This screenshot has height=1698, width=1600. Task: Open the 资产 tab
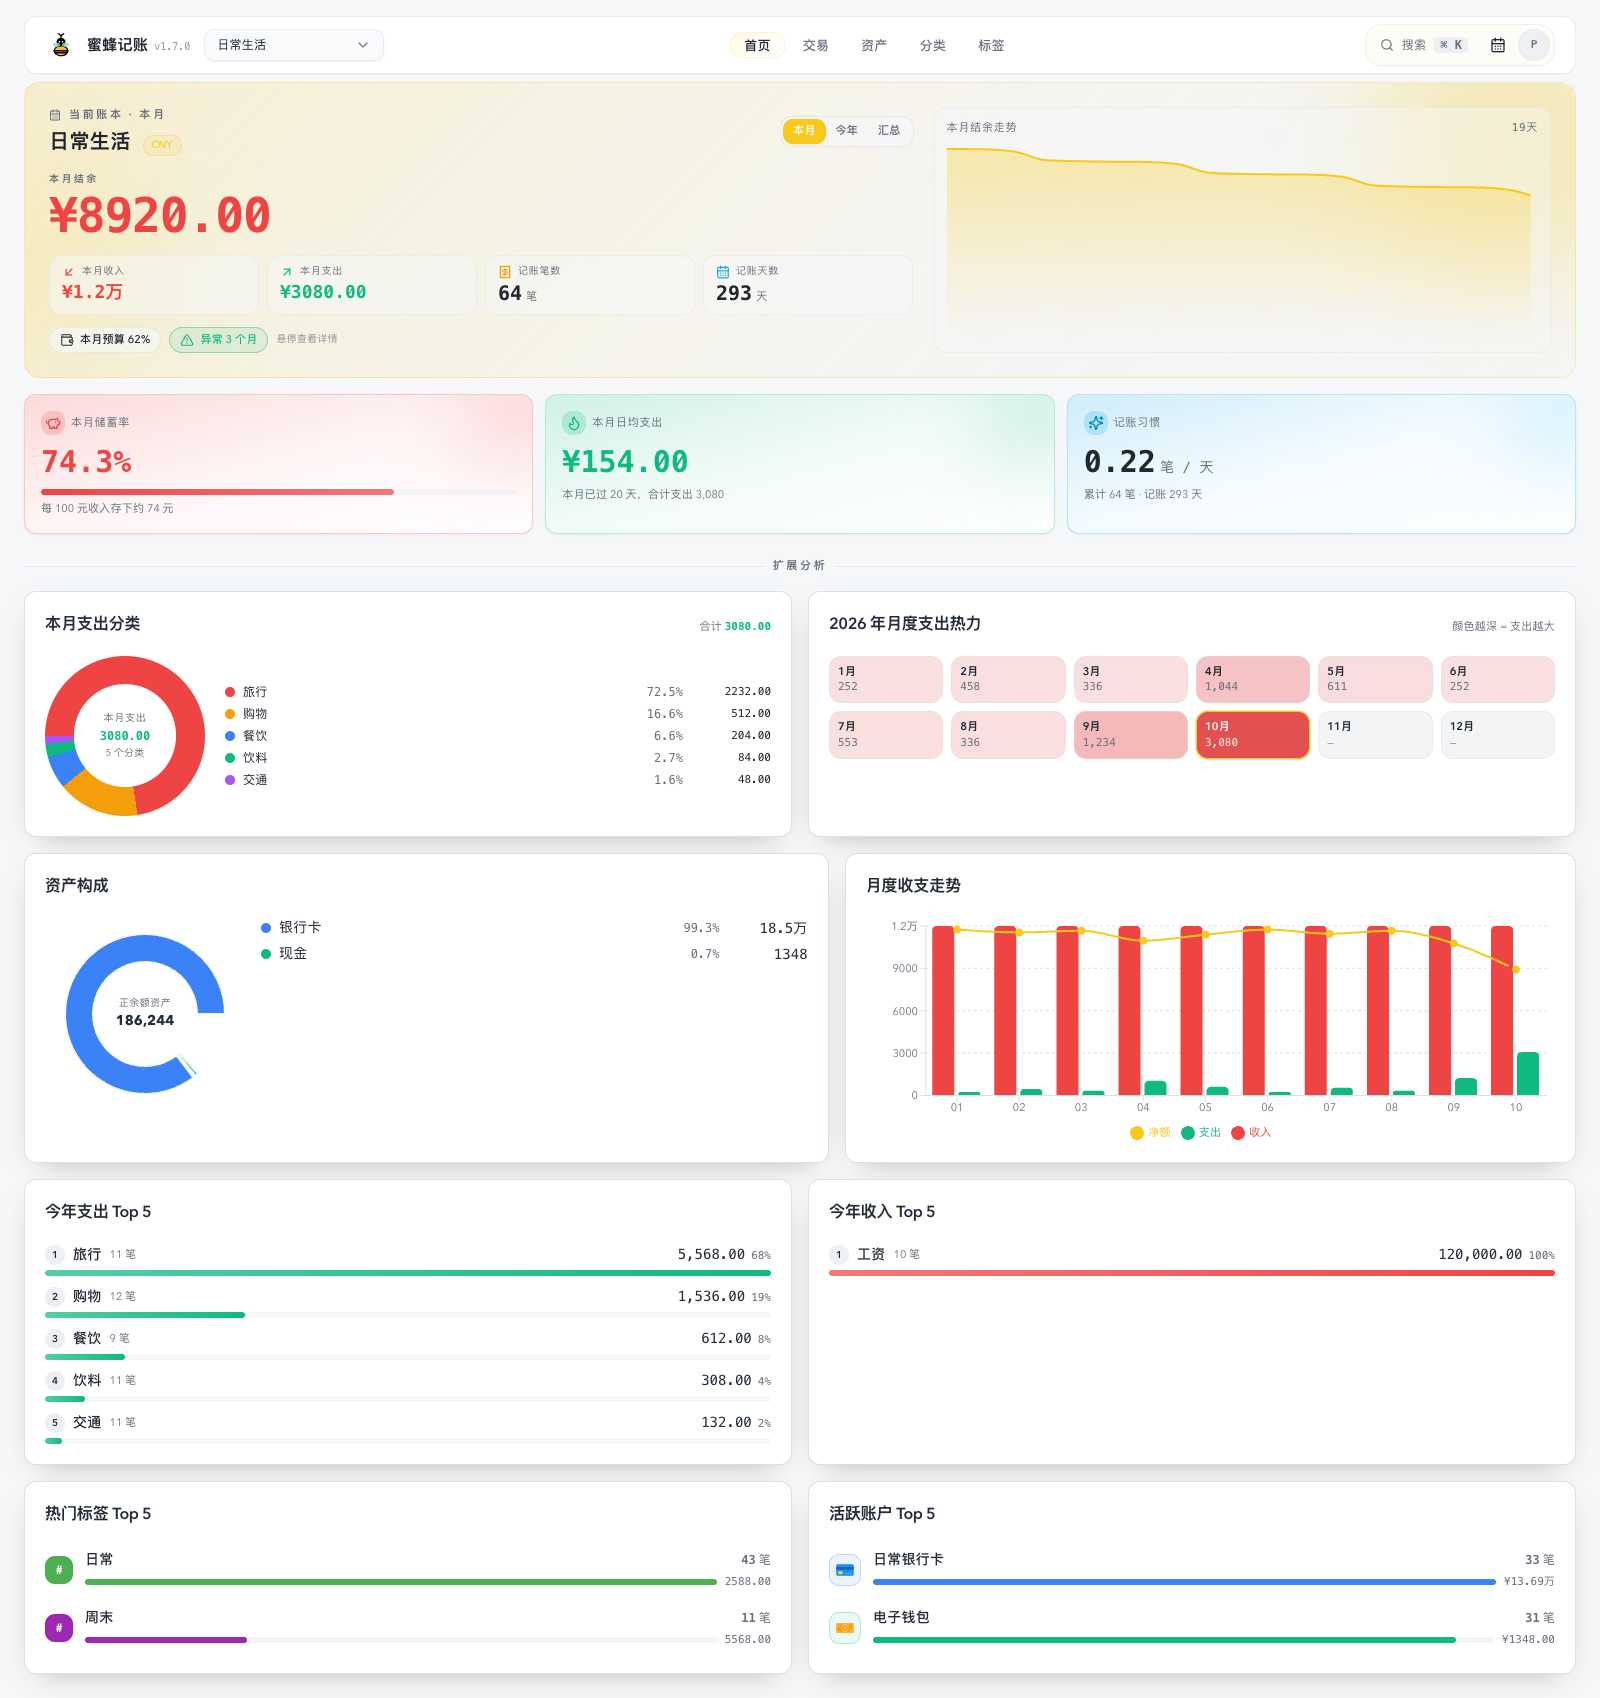(874, 45)
